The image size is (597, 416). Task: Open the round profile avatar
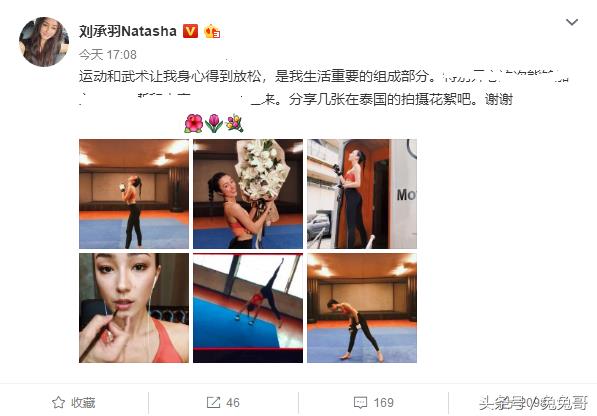point(44,42)
